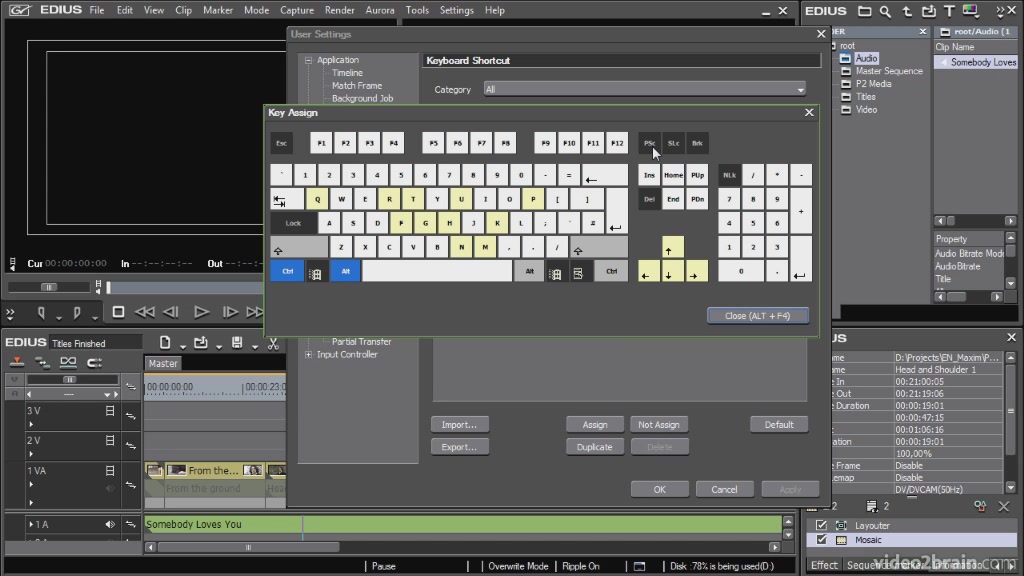Click OK in User Settings
Viewport: 1024px width, 576px height.
coord(660,489)
